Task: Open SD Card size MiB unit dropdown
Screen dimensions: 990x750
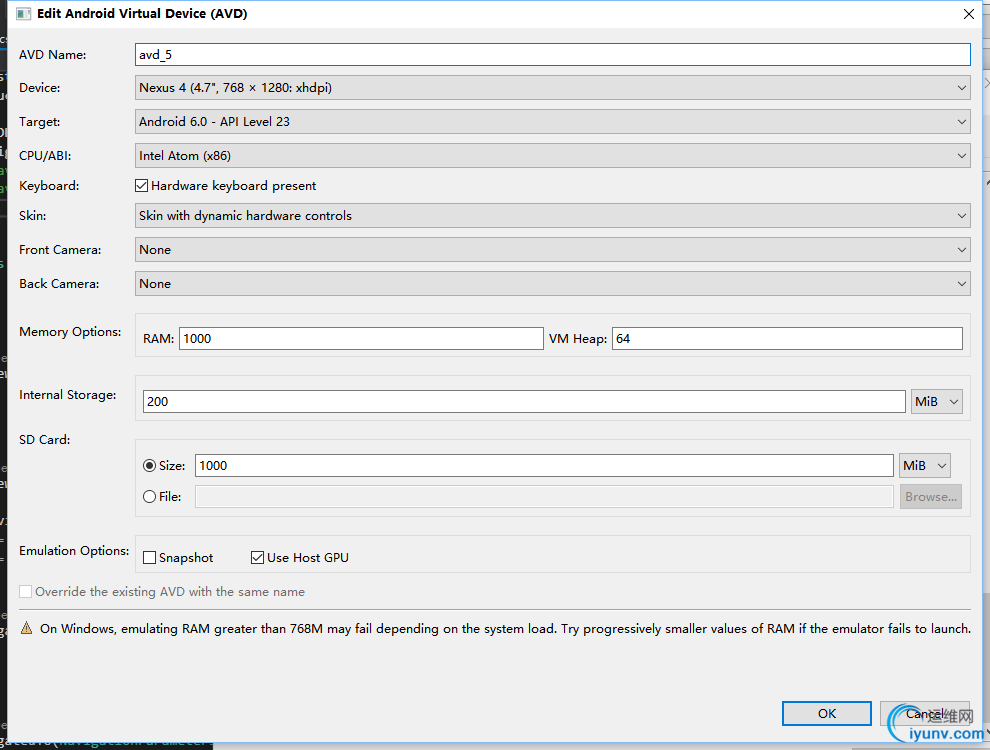Action: point(924,465)
